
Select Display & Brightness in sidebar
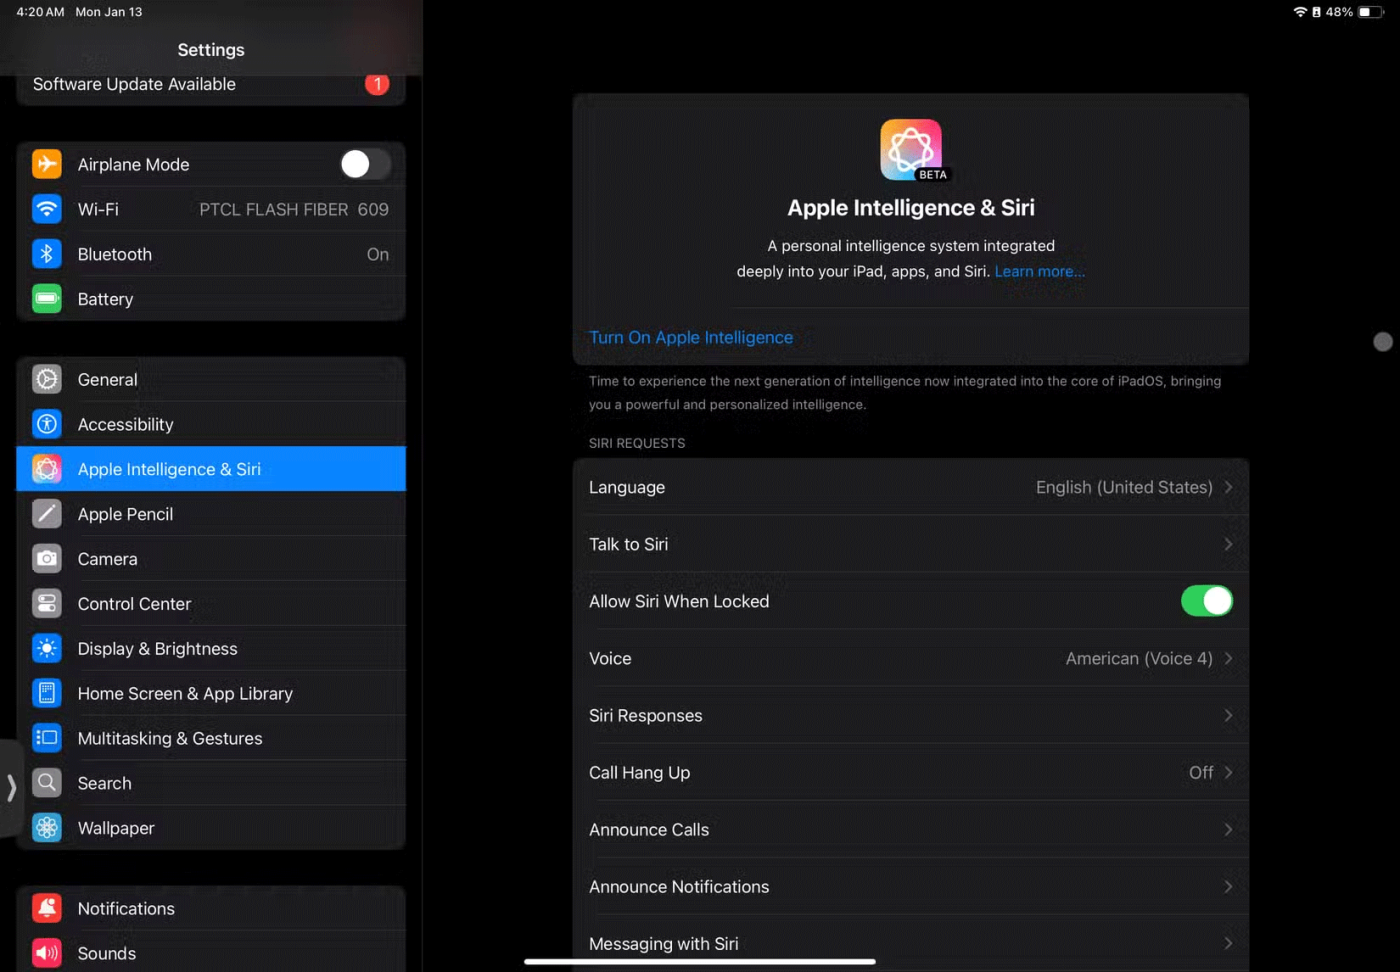tap(158, 649)
